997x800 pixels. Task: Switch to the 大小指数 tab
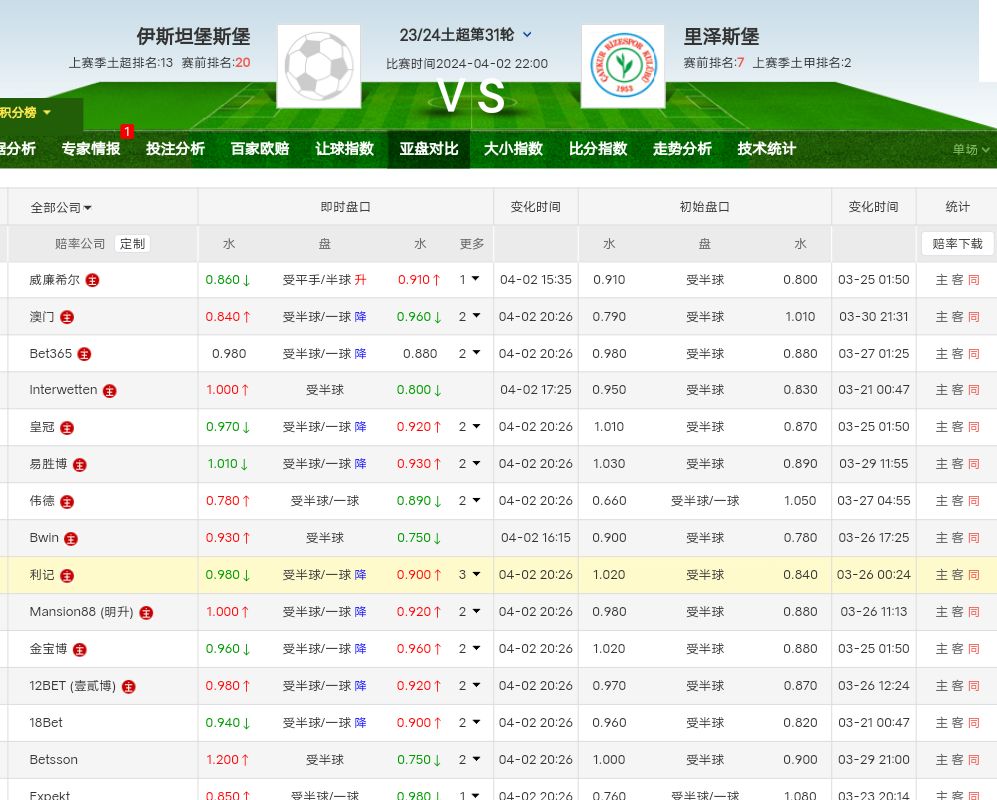(x=513, y=149)
